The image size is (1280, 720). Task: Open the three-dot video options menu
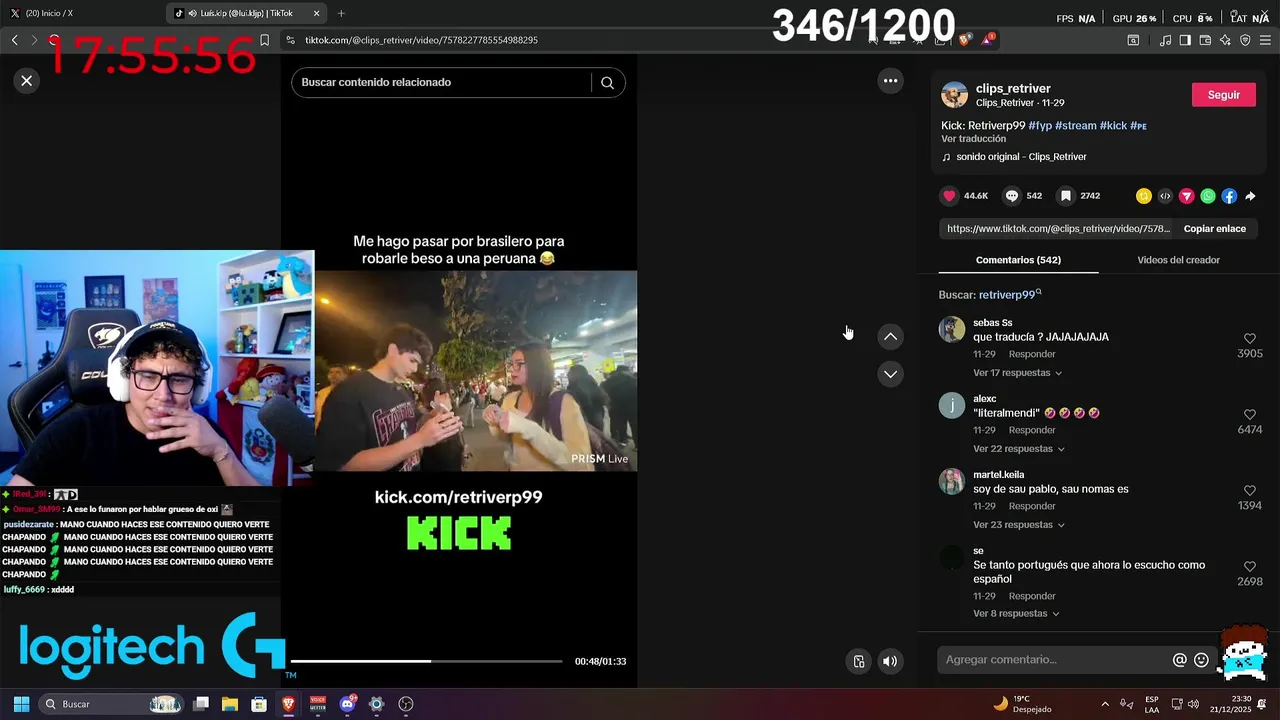tap(890, 81)
